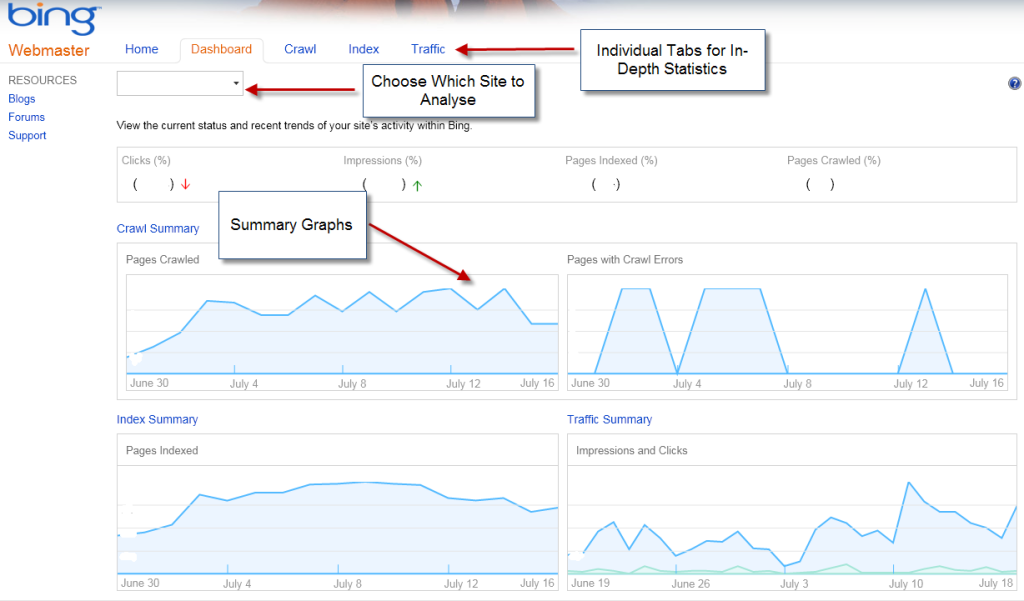Click the Pages Indexed (%) label

click(611, 161)
